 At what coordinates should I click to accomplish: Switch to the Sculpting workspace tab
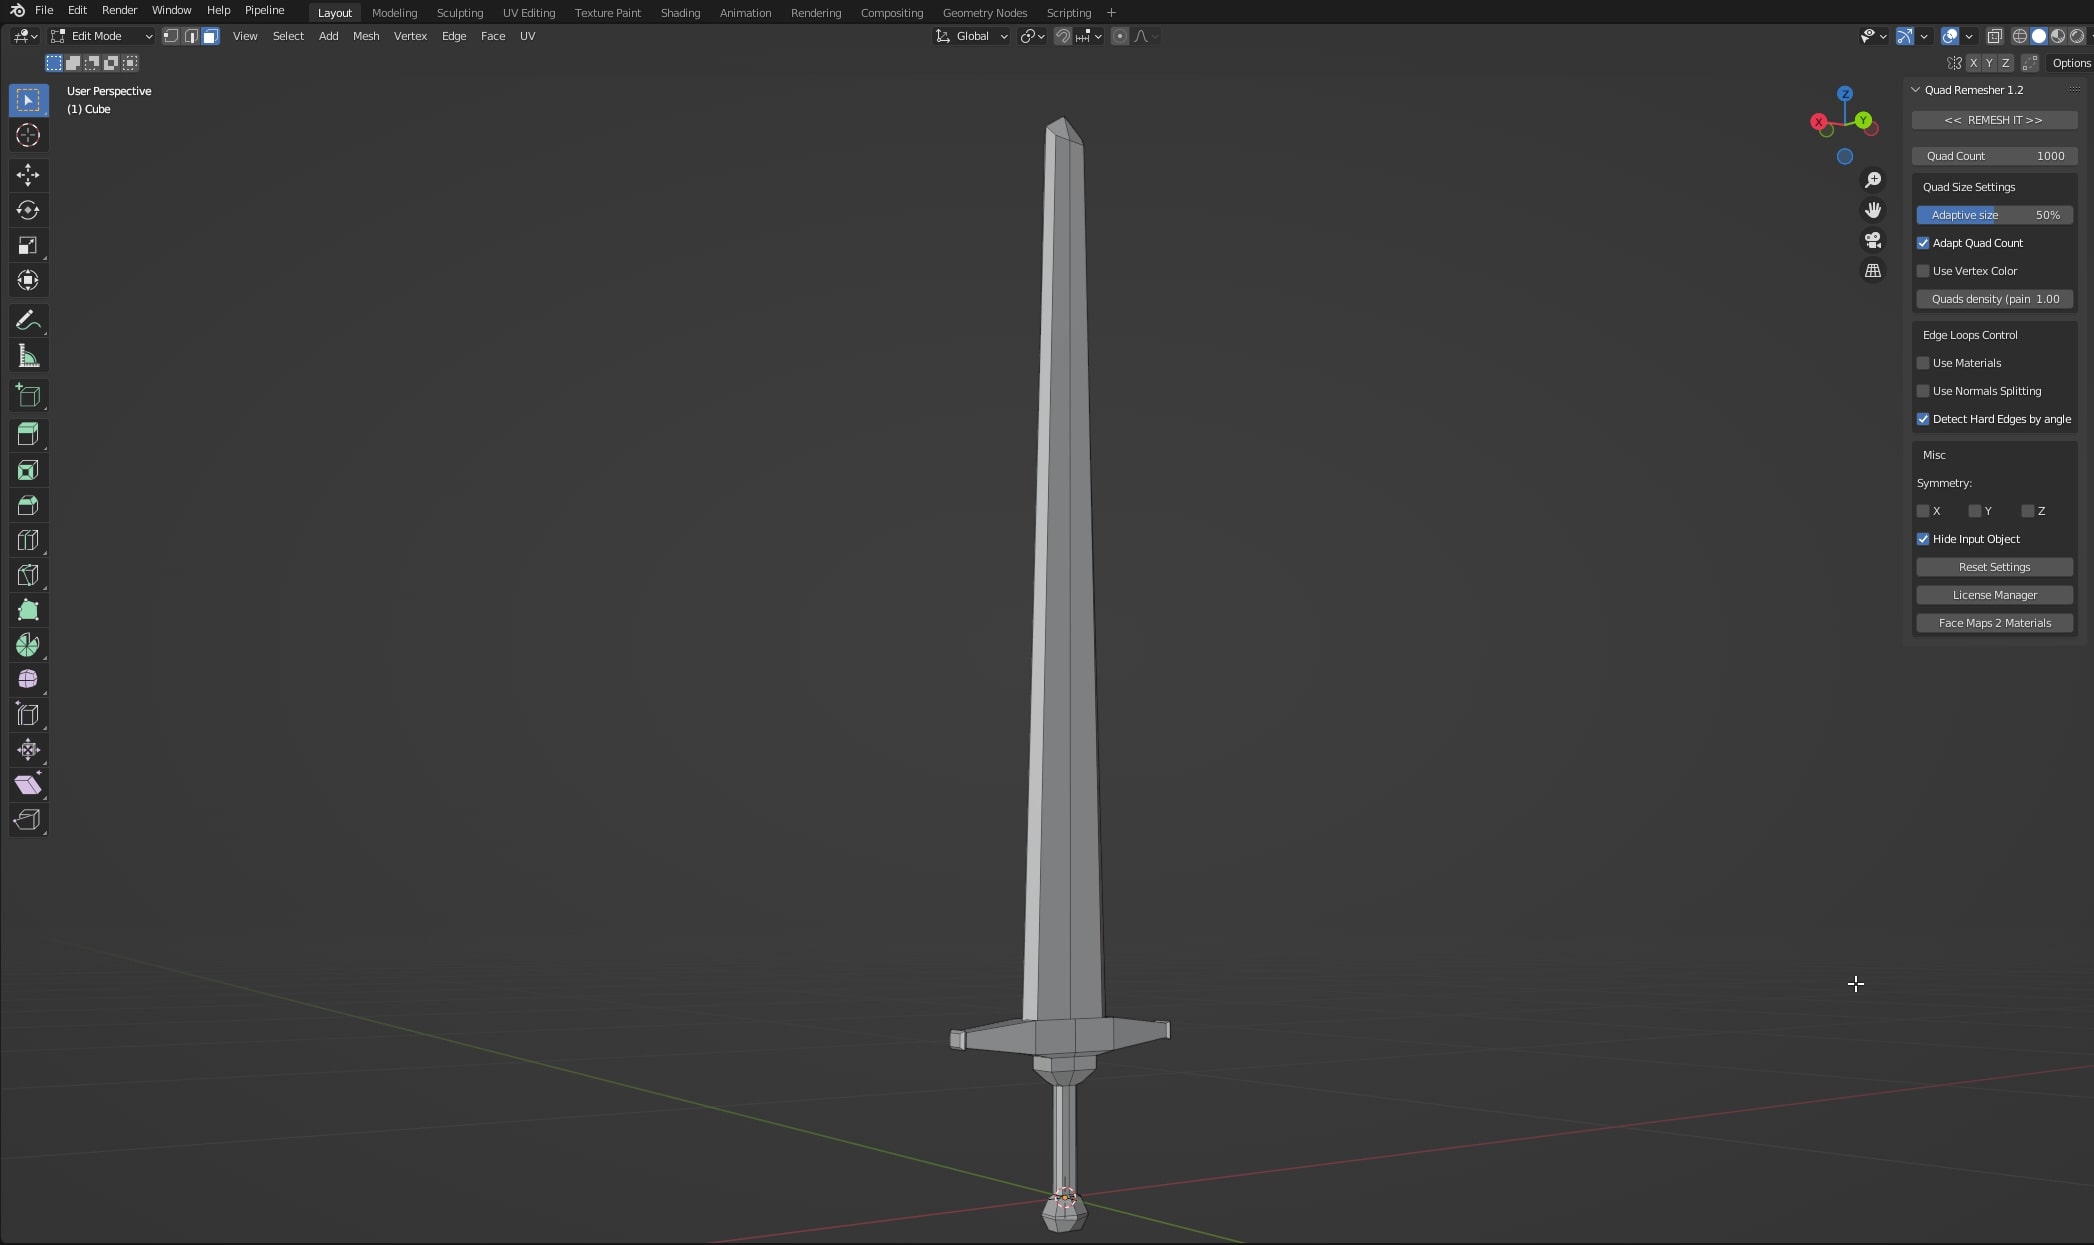[459, 13]
